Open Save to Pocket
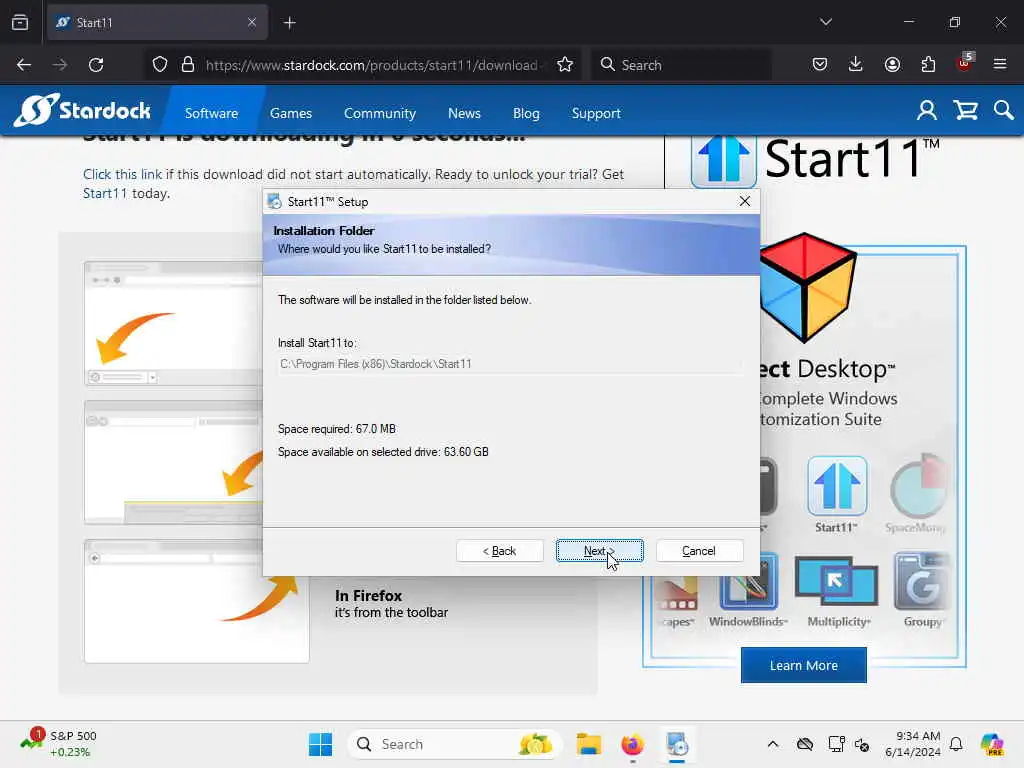1024x768 pixels. 820,64
